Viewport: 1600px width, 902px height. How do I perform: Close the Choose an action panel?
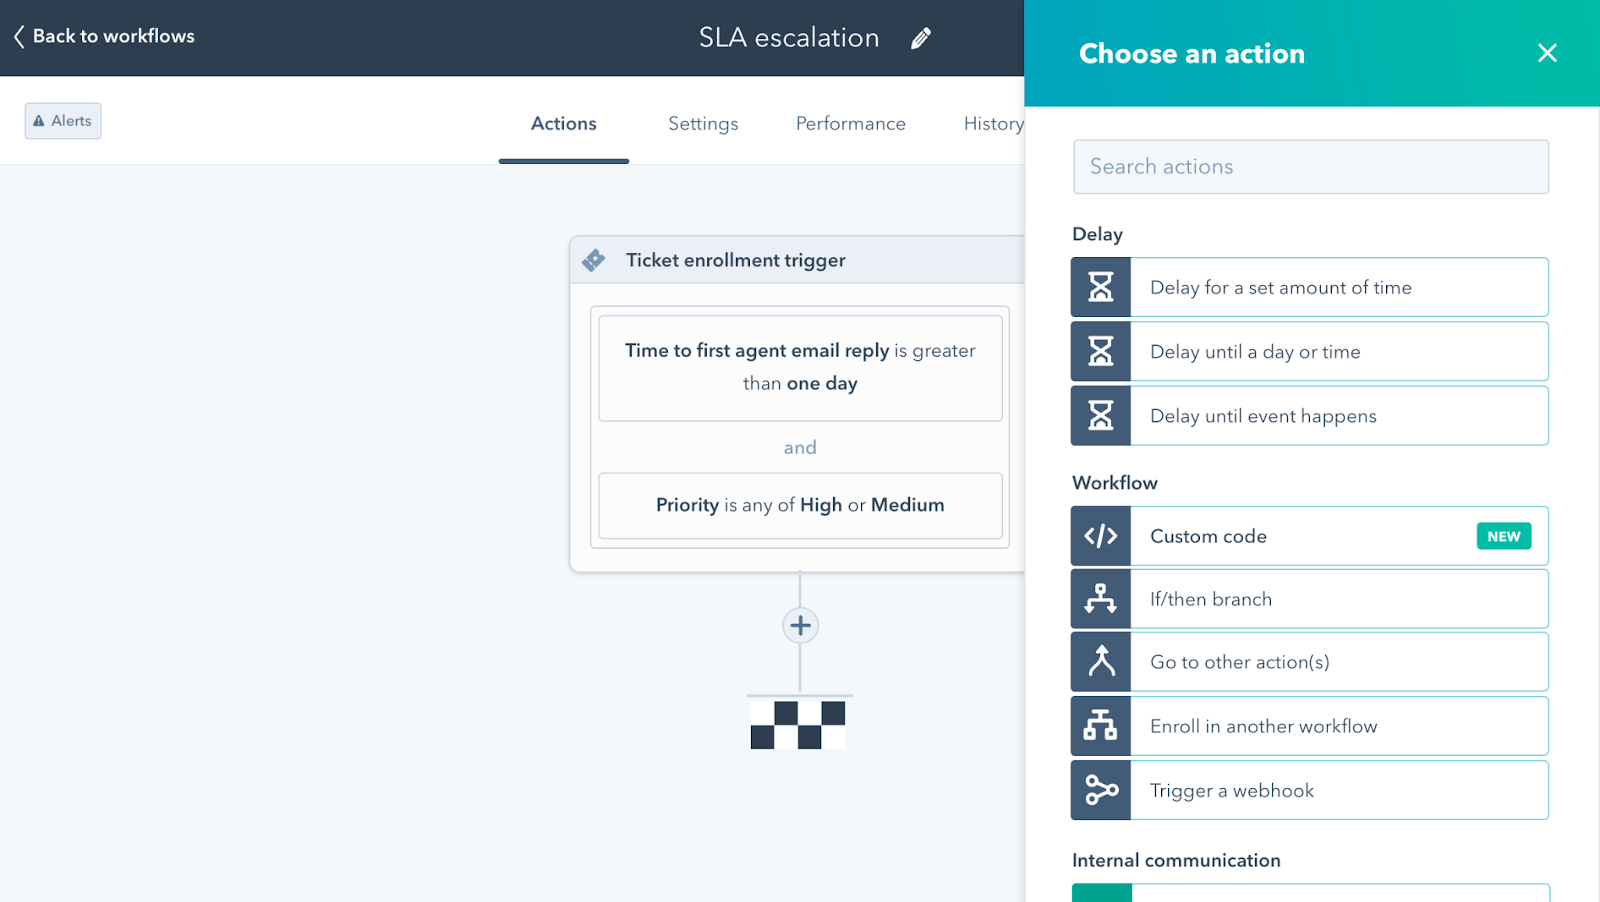(1547, 53)
